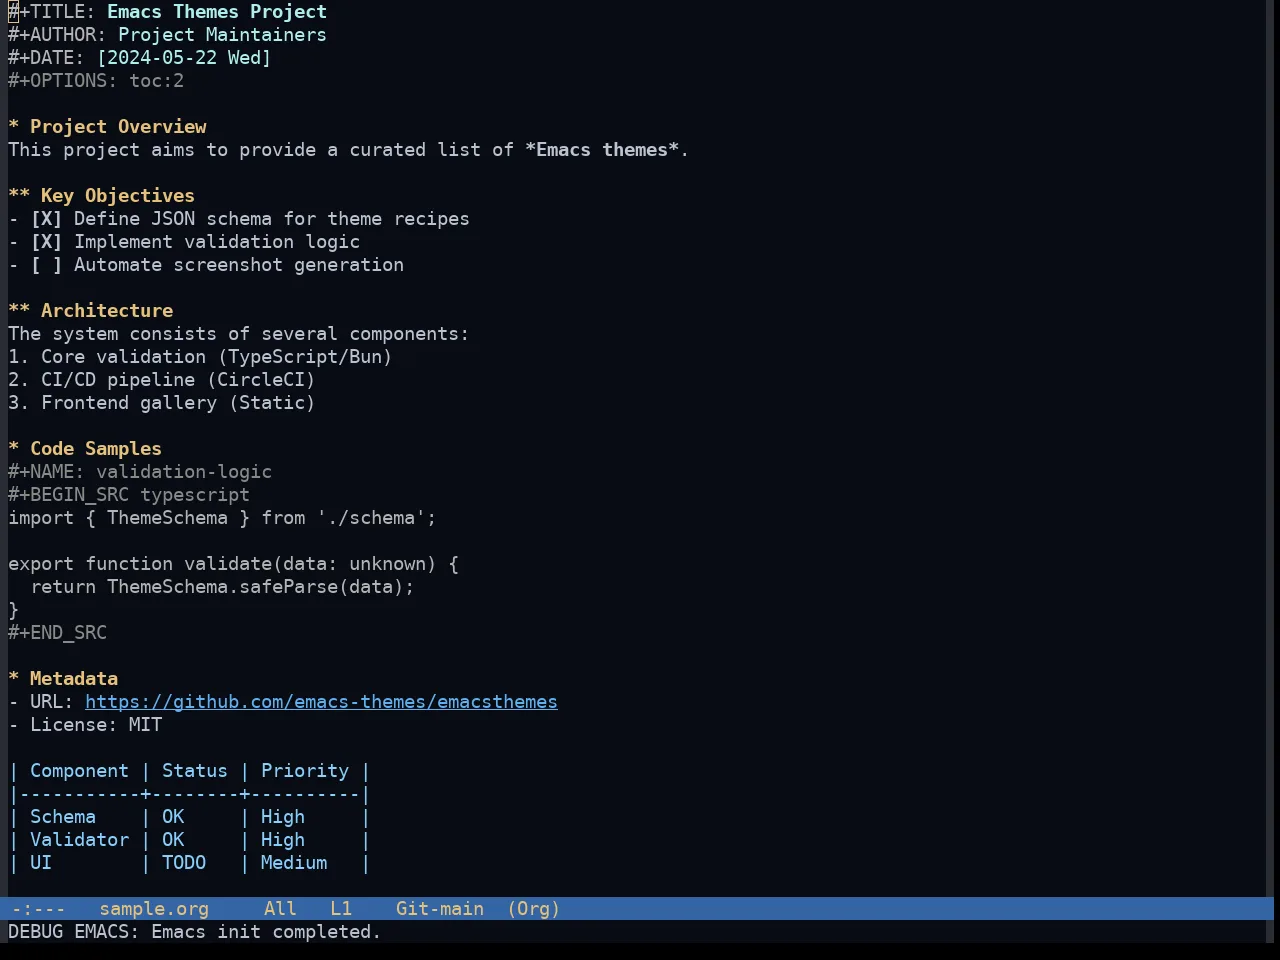Click the L1 line number indicator
This screenshot has height=960, width=1280.
[341, 909]
